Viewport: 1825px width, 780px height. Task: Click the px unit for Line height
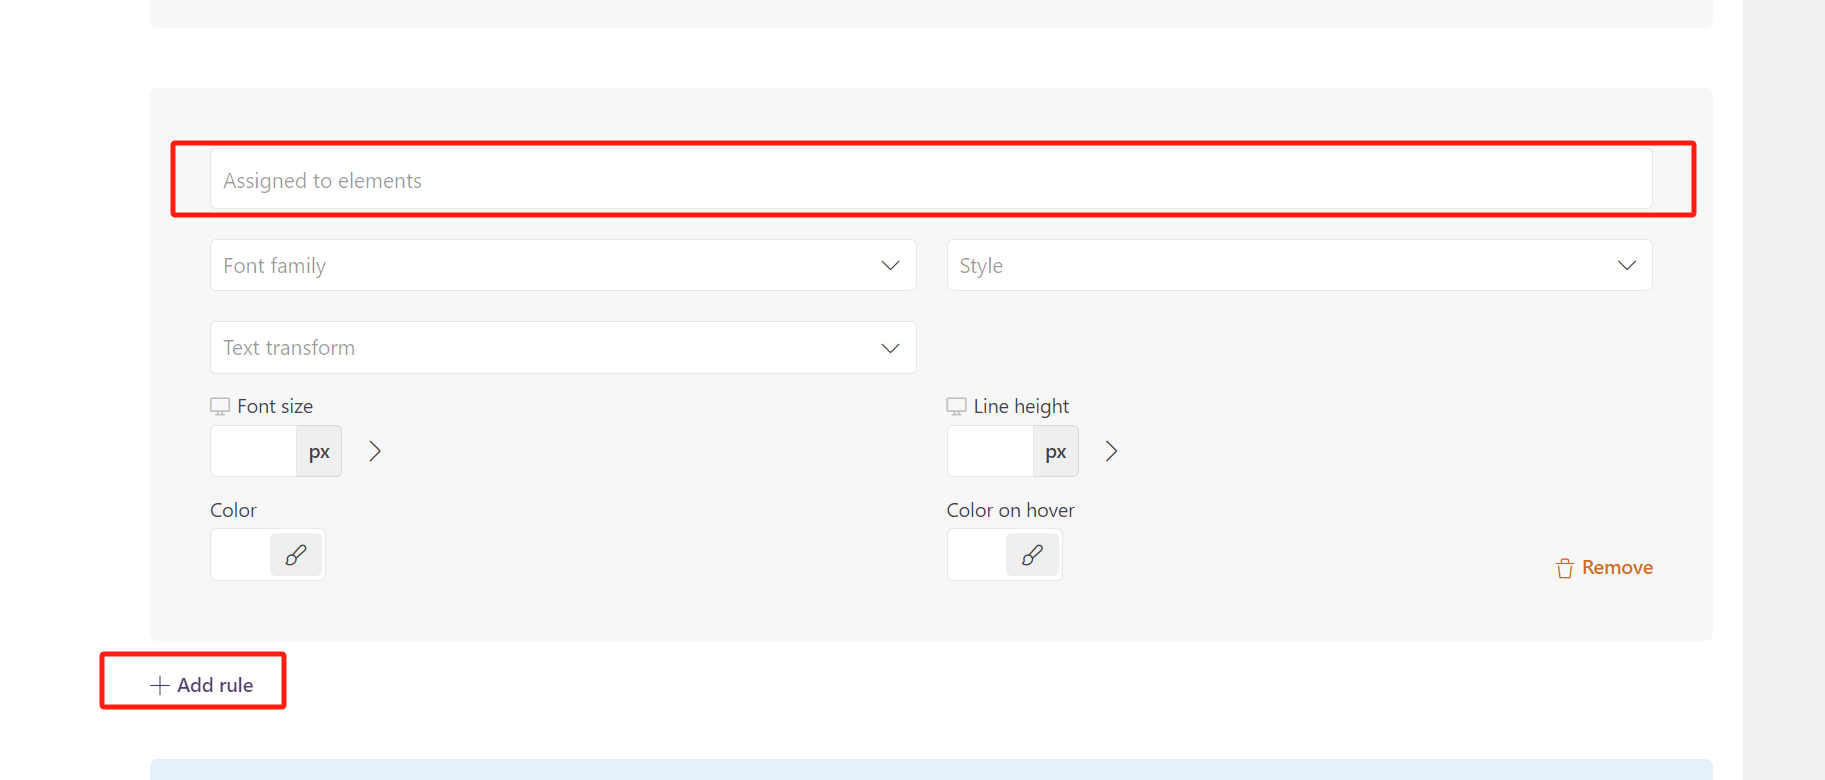coord(1055,452)
